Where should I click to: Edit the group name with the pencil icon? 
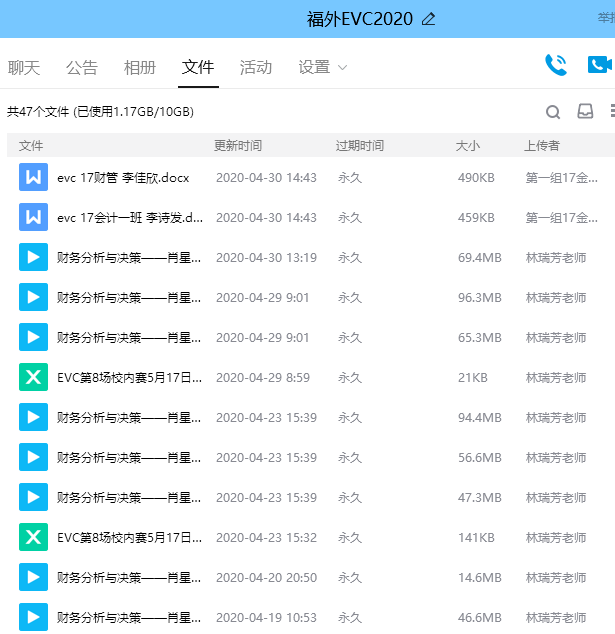429,19
